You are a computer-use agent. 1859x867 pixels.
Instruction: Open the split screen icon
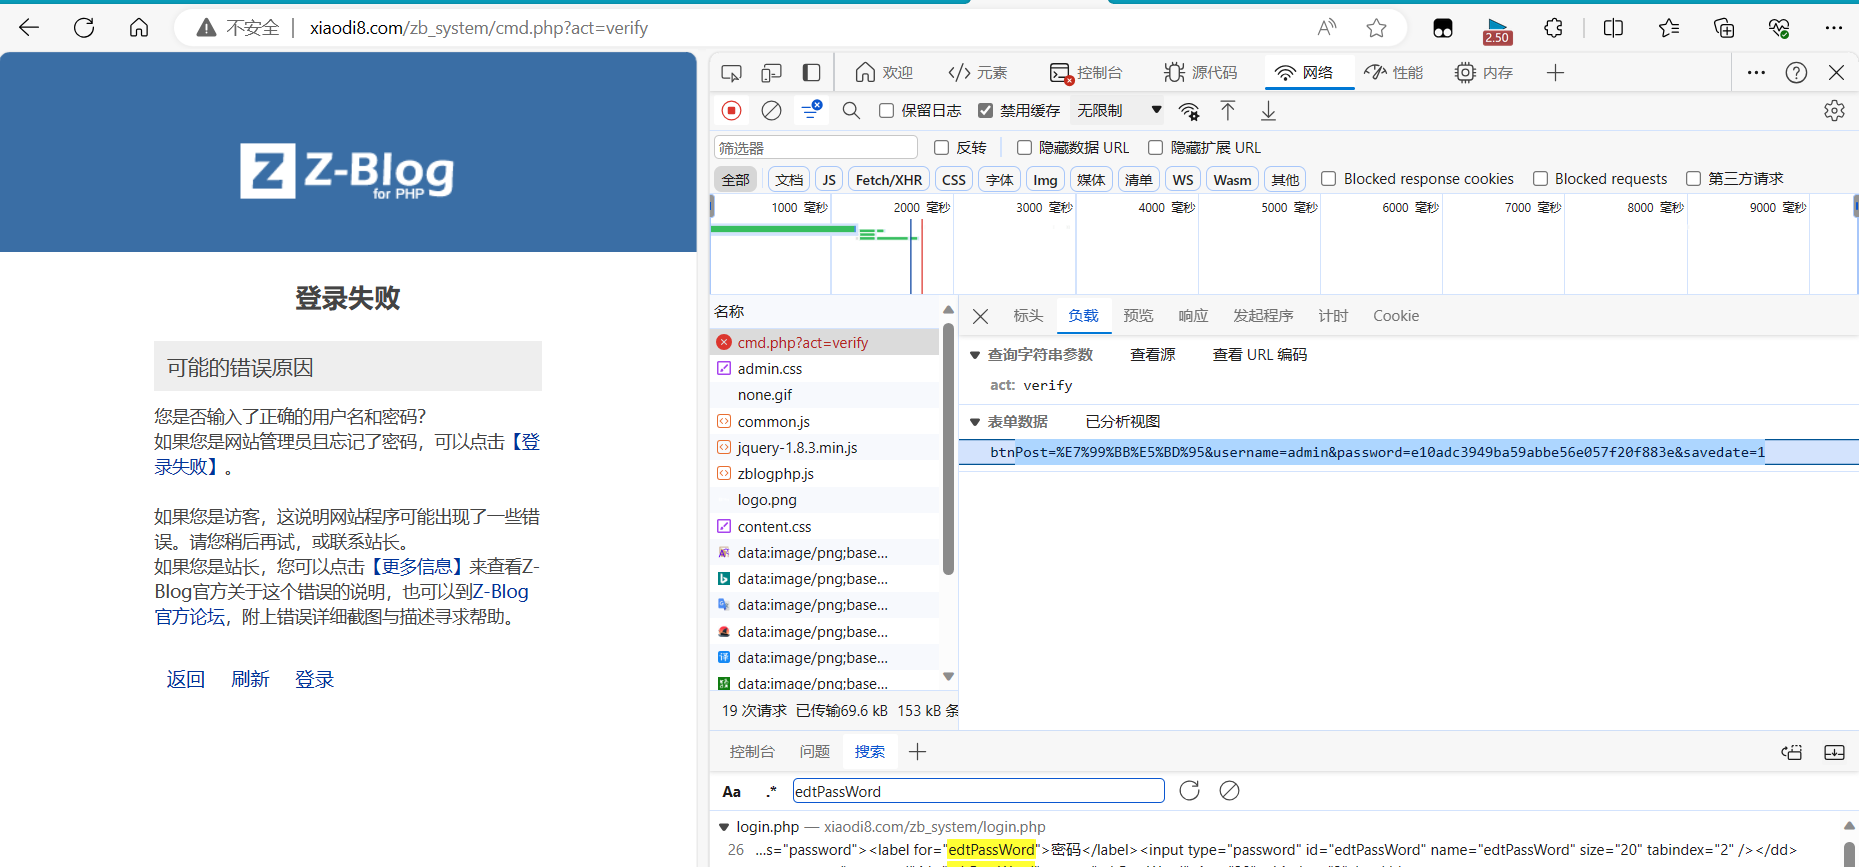[1613, 28]
